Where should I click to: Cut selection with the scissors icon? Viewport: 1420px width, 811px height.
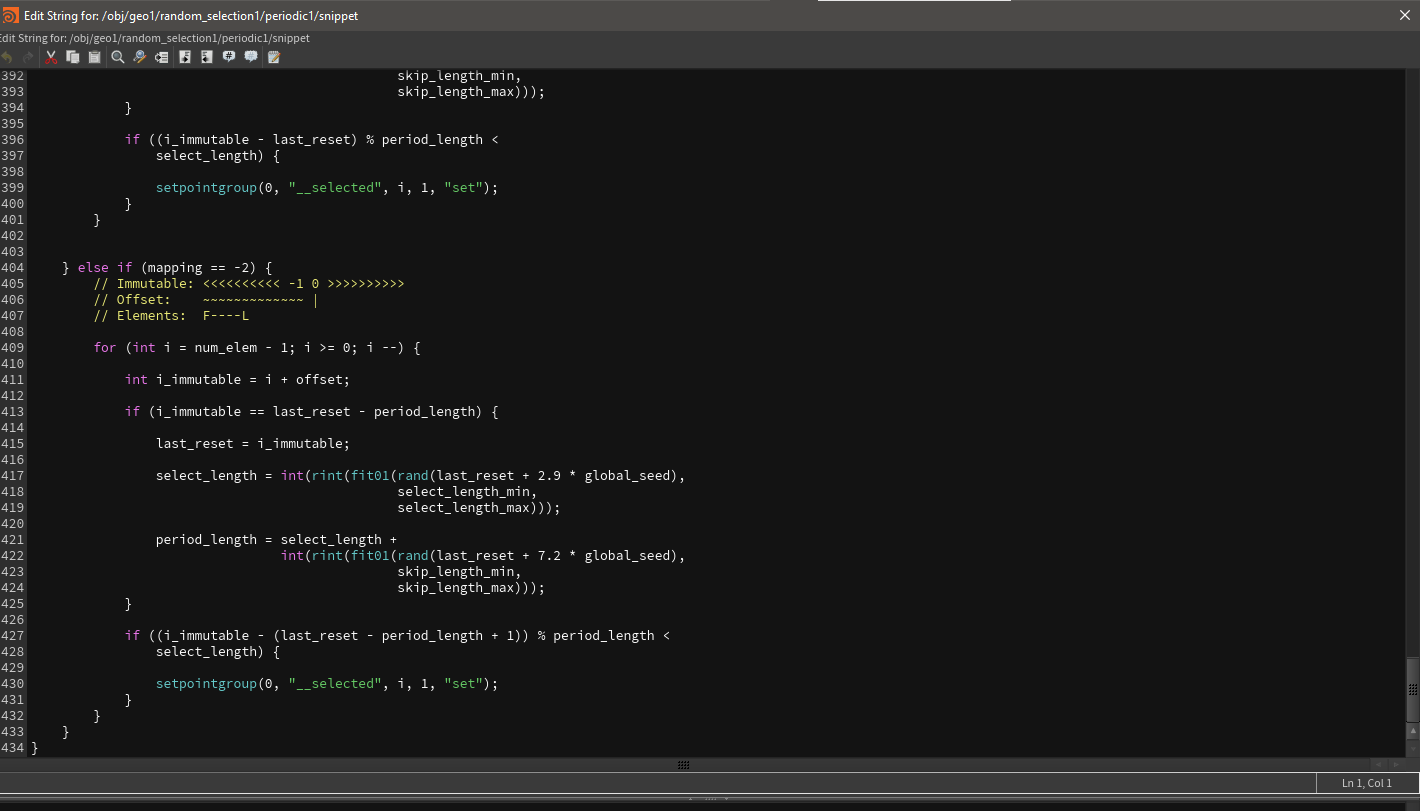point(51,57)
